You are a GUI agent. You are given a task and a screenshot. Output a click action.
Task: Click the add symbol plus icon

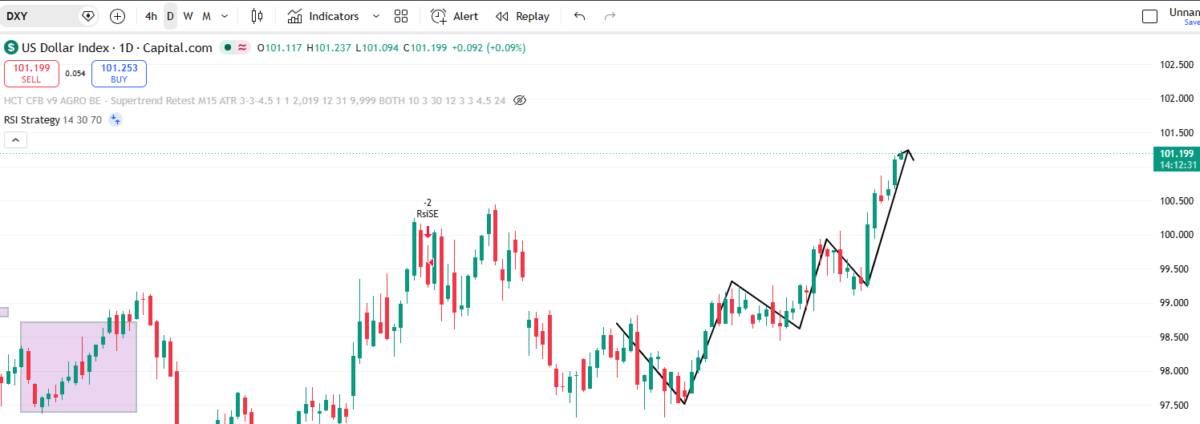point(117,16)
